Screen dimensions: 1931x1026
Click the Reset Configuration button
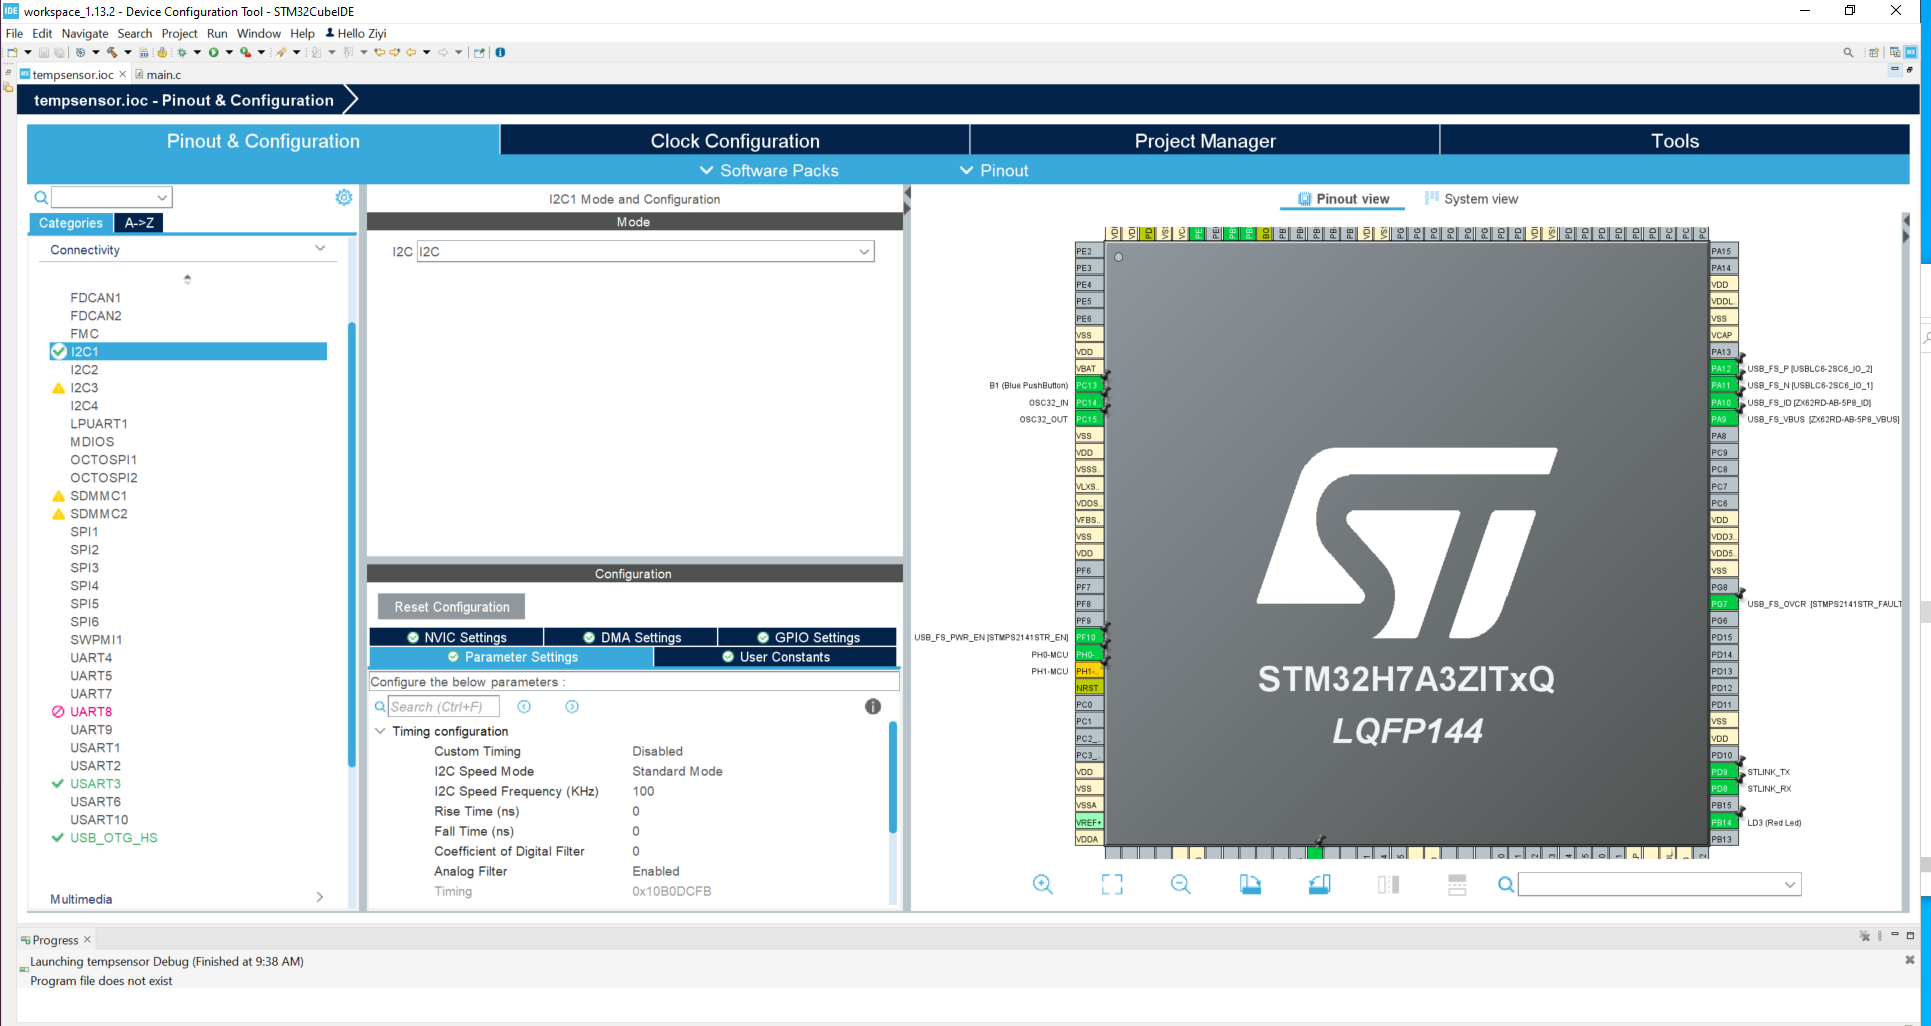[x=451, y=607]
